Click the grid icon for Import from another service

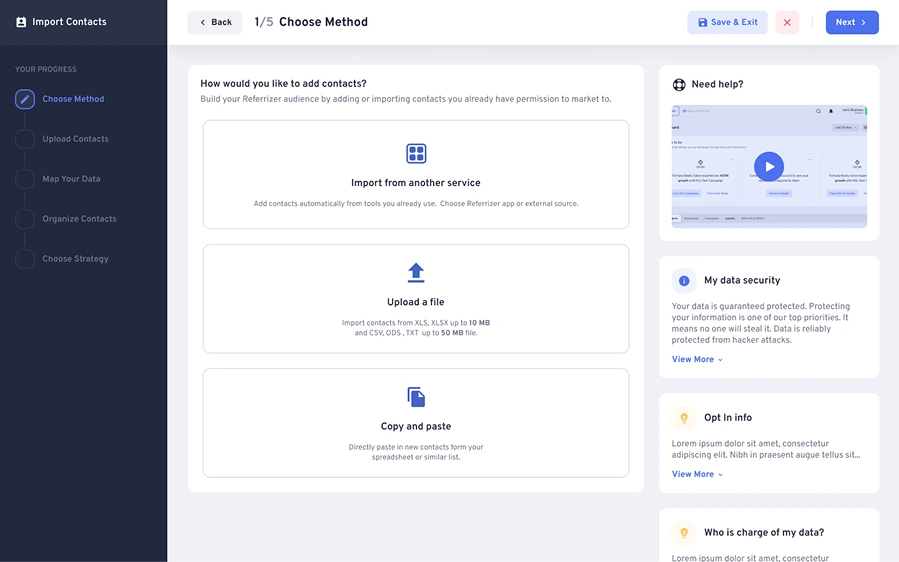(416, 154)
